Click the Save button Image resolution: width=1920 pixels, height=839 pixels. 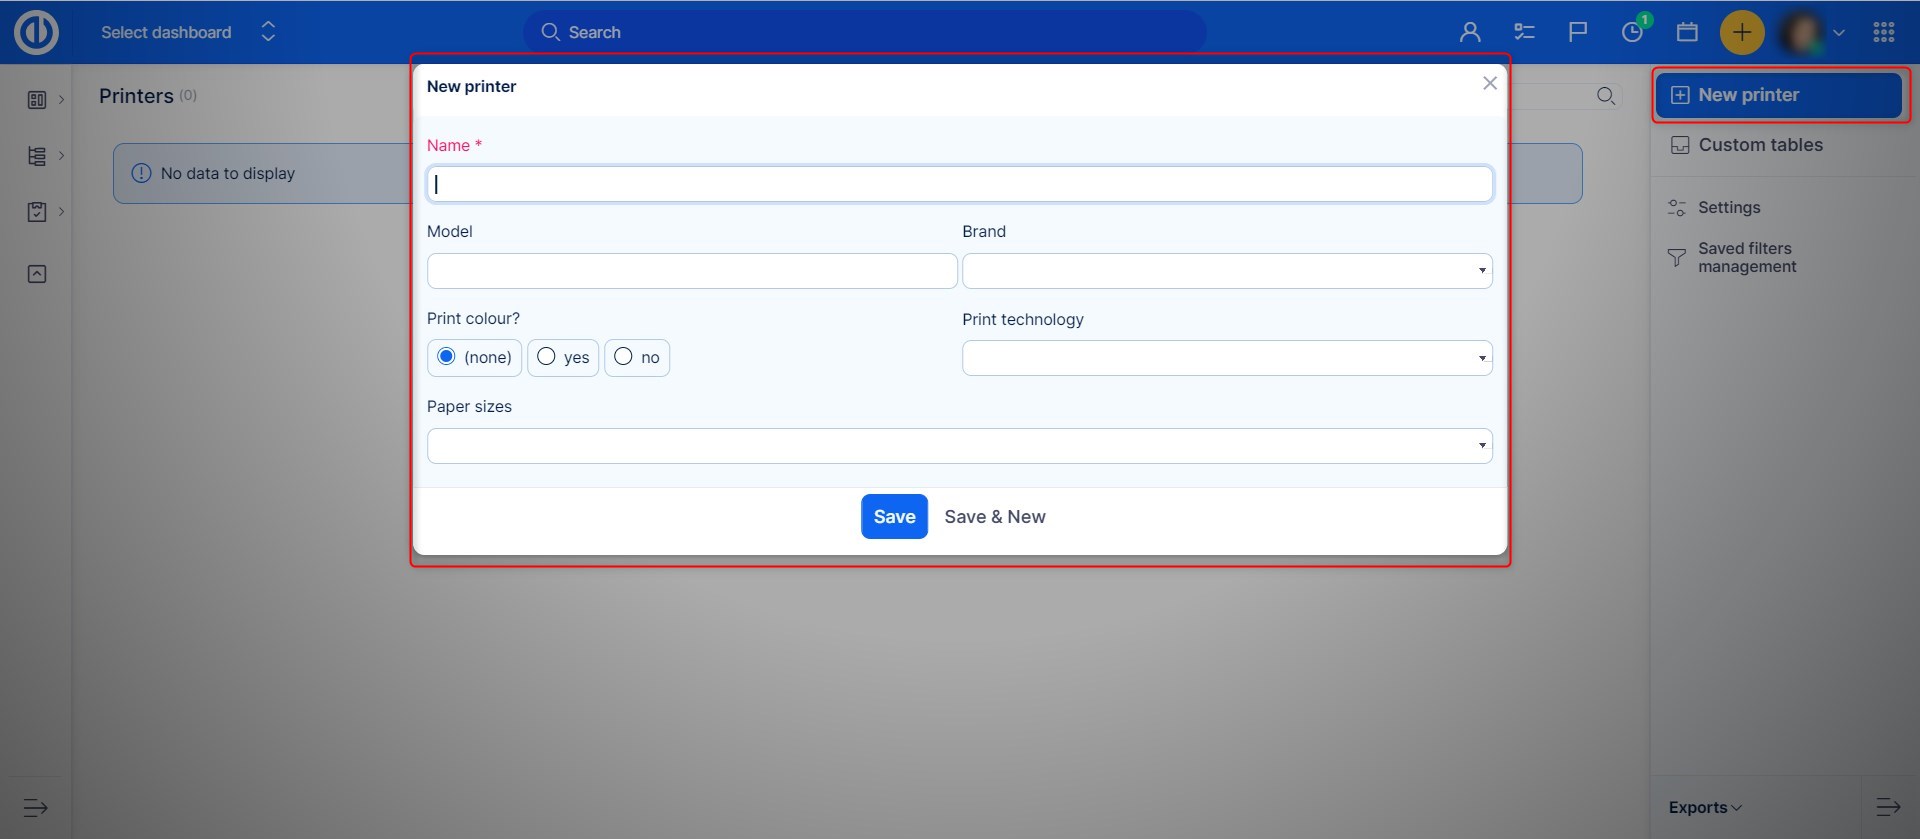tap(894, 517)
